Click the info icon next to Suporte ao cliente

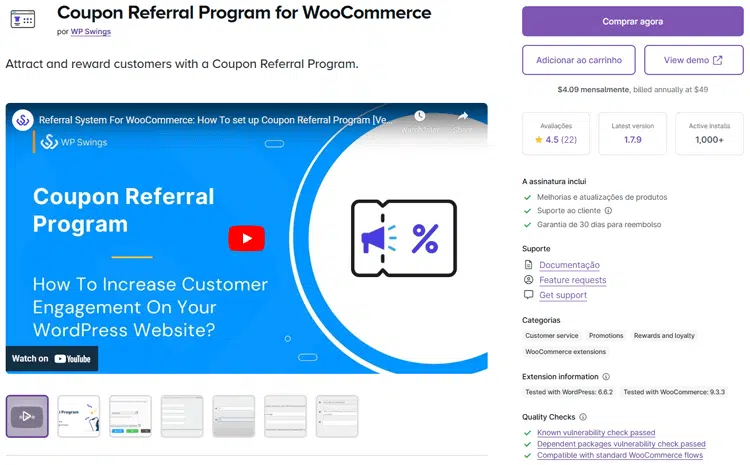(x=608, y=210)
